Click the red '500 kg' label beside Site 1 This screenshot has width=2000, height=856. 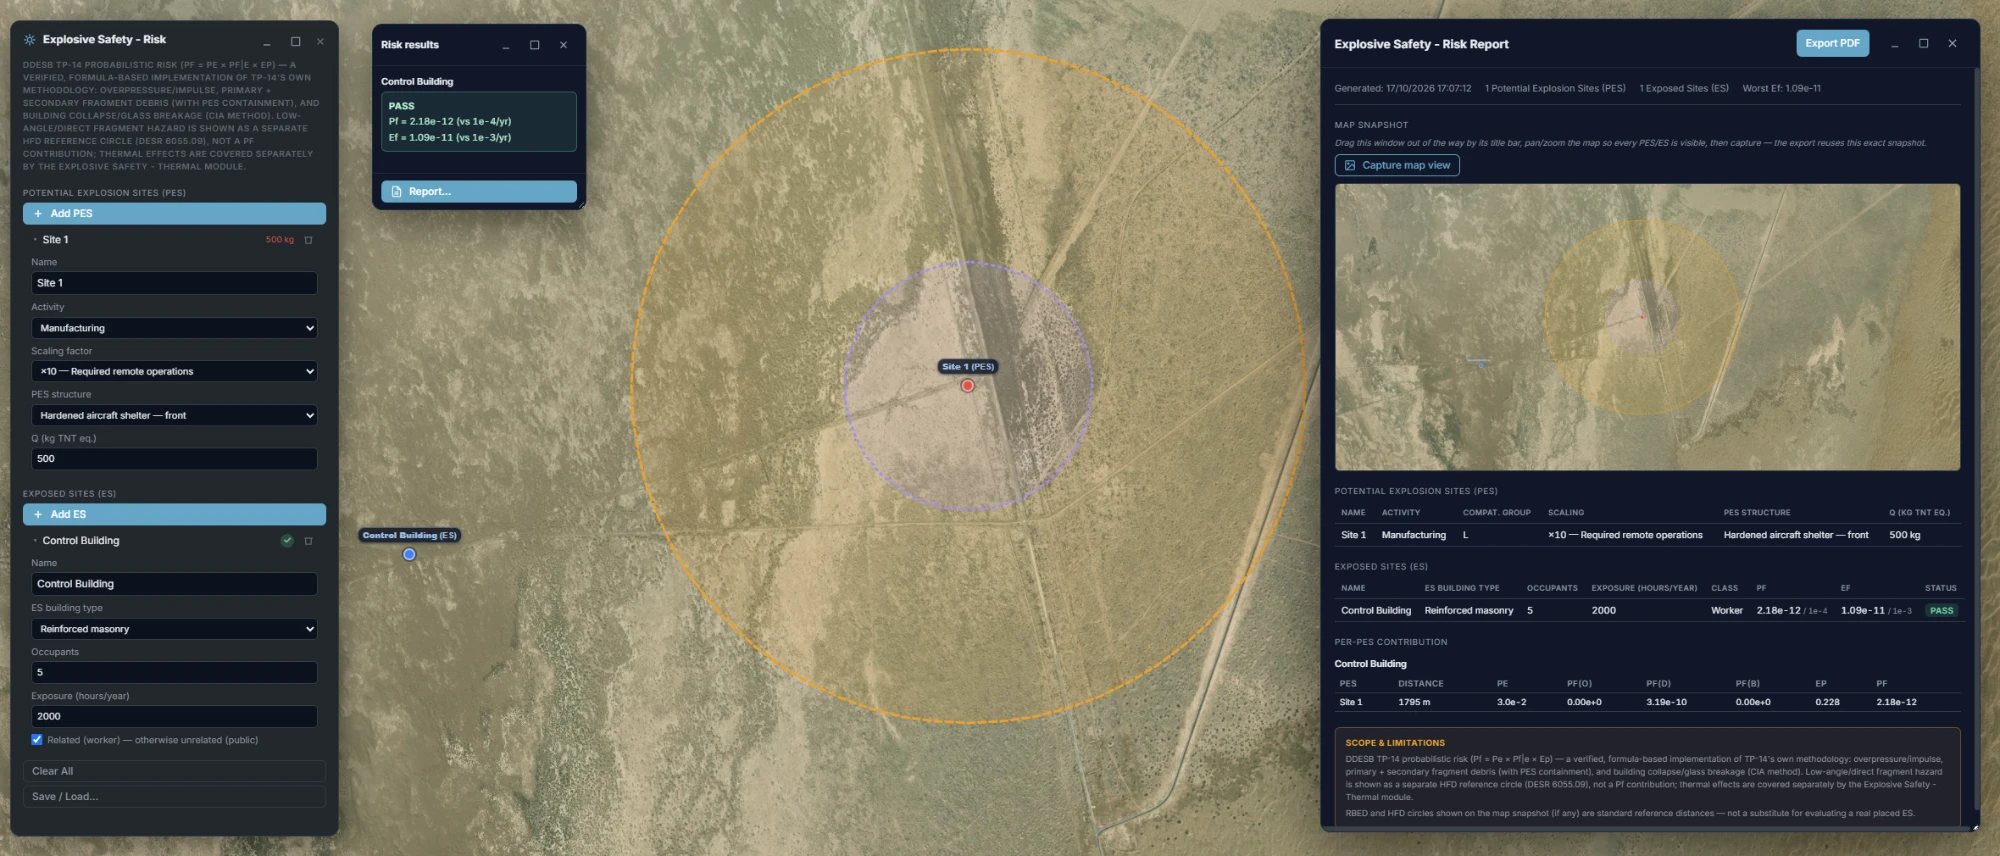click(x=280, y=240)
